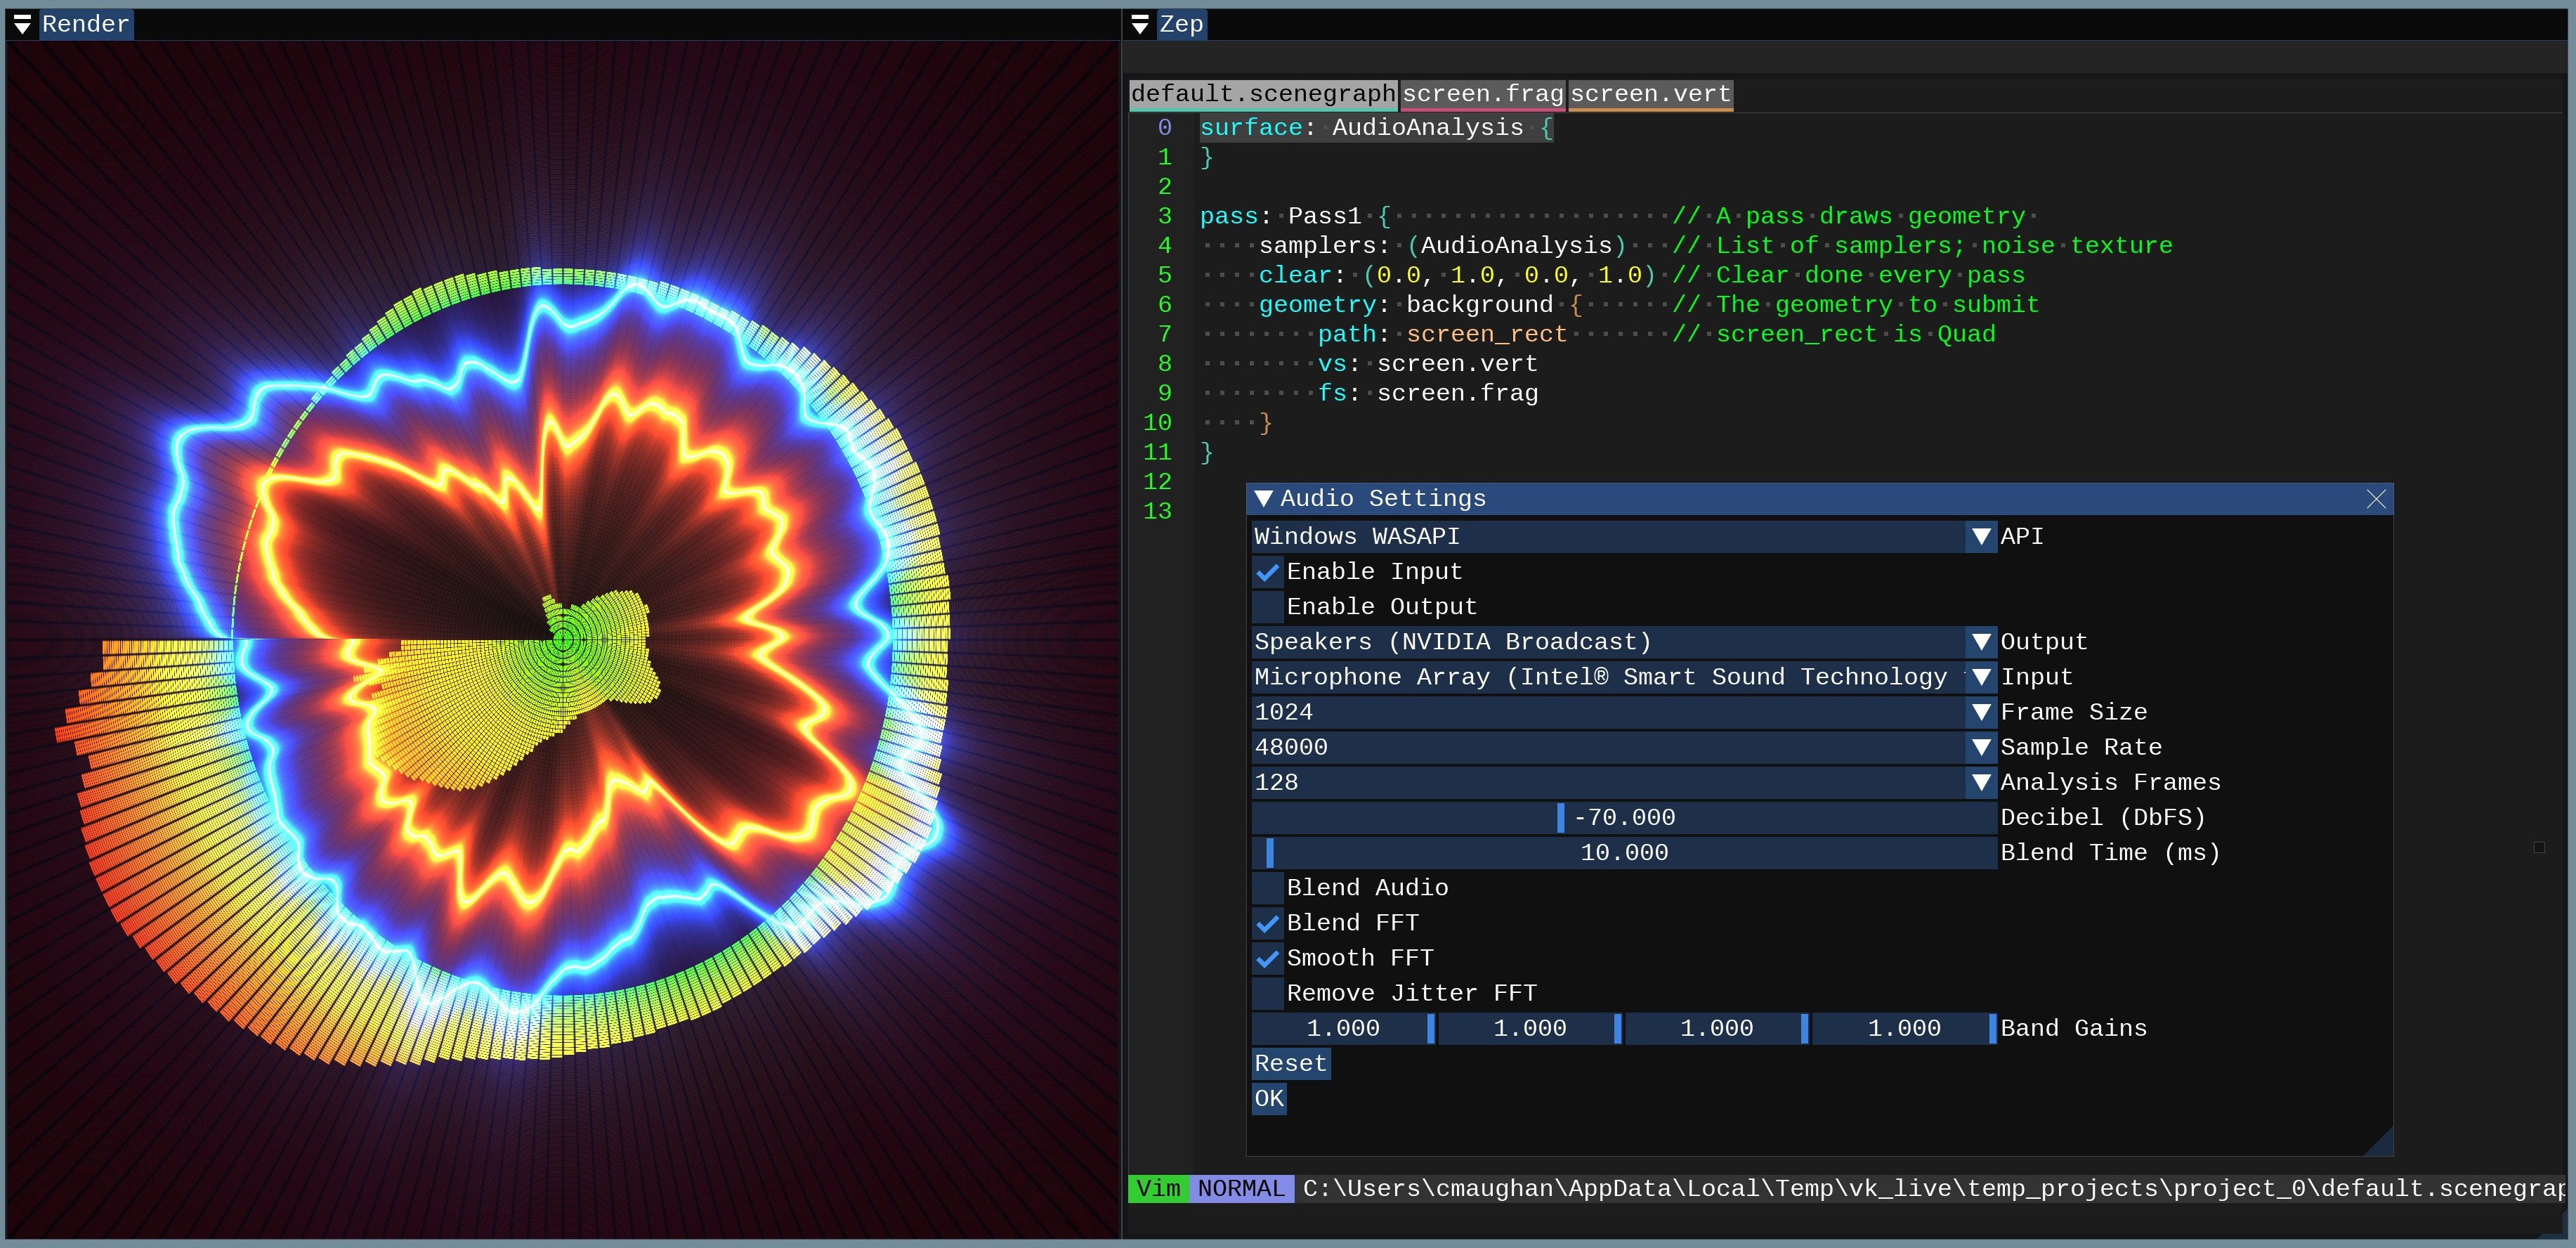Open the Sample Rate 48000 dropdown
Viewport: 2576px width, 1248px height.
pyautogui.click(x=1980, y=747)
